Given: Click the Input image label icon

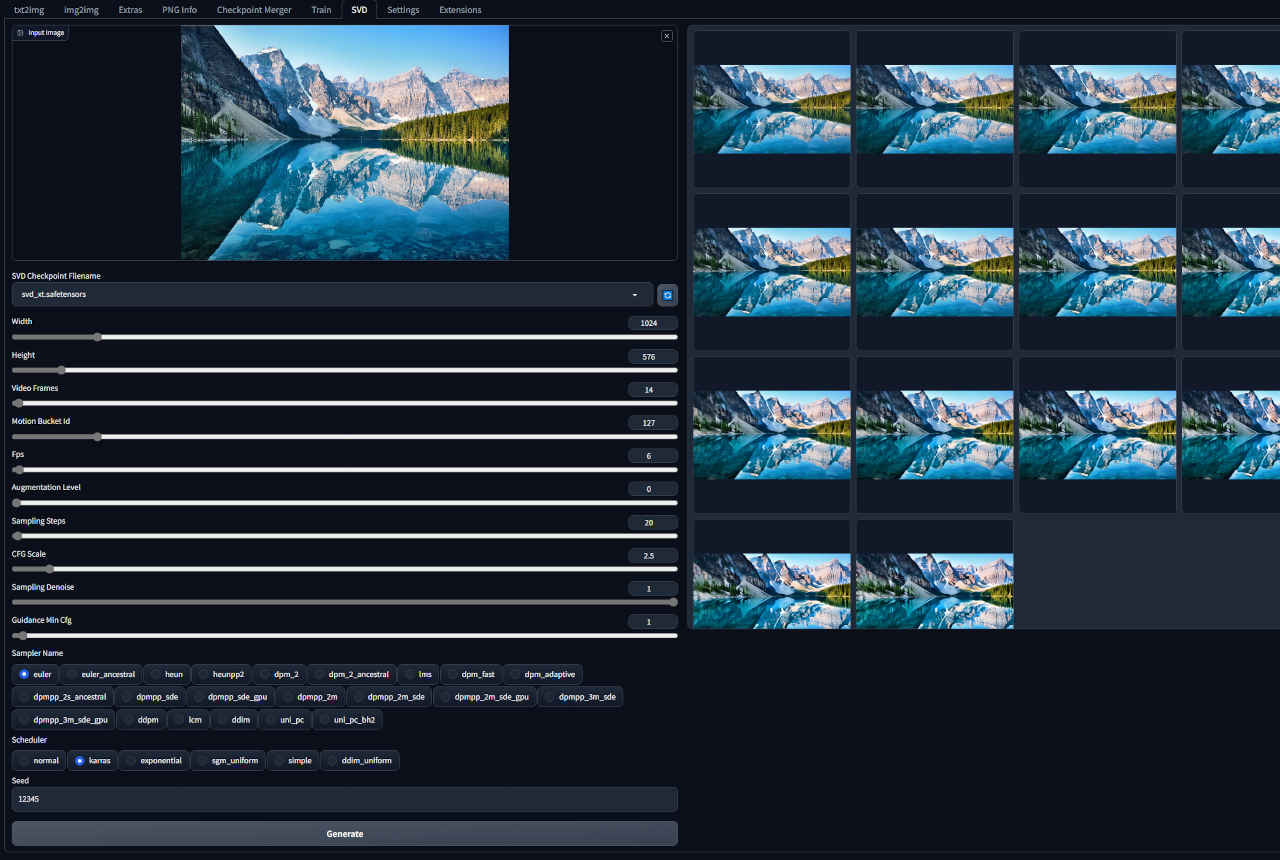Looking at the screenshot, I should pos(21,33).
